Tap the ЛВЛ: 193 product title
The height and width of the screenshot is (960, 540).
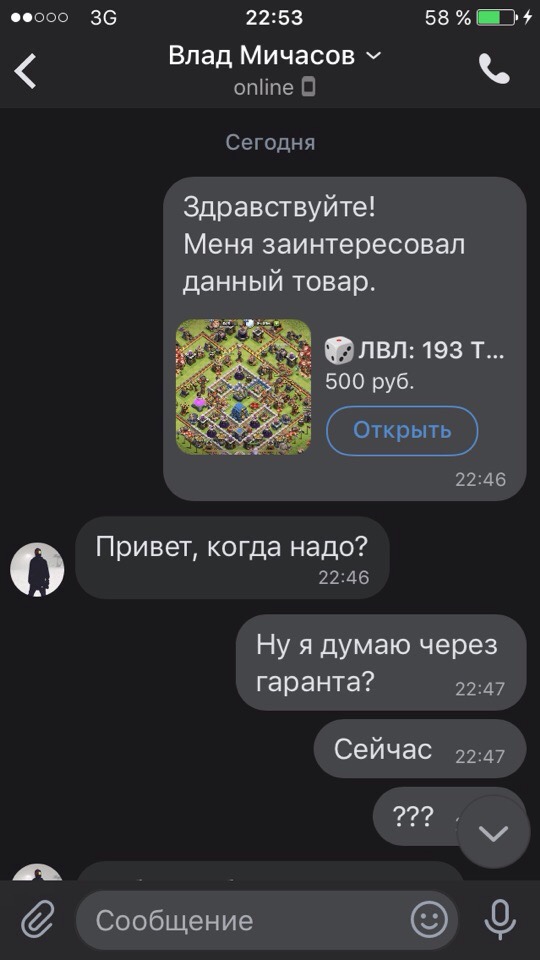pyautogui.click(x=430, y=351)
